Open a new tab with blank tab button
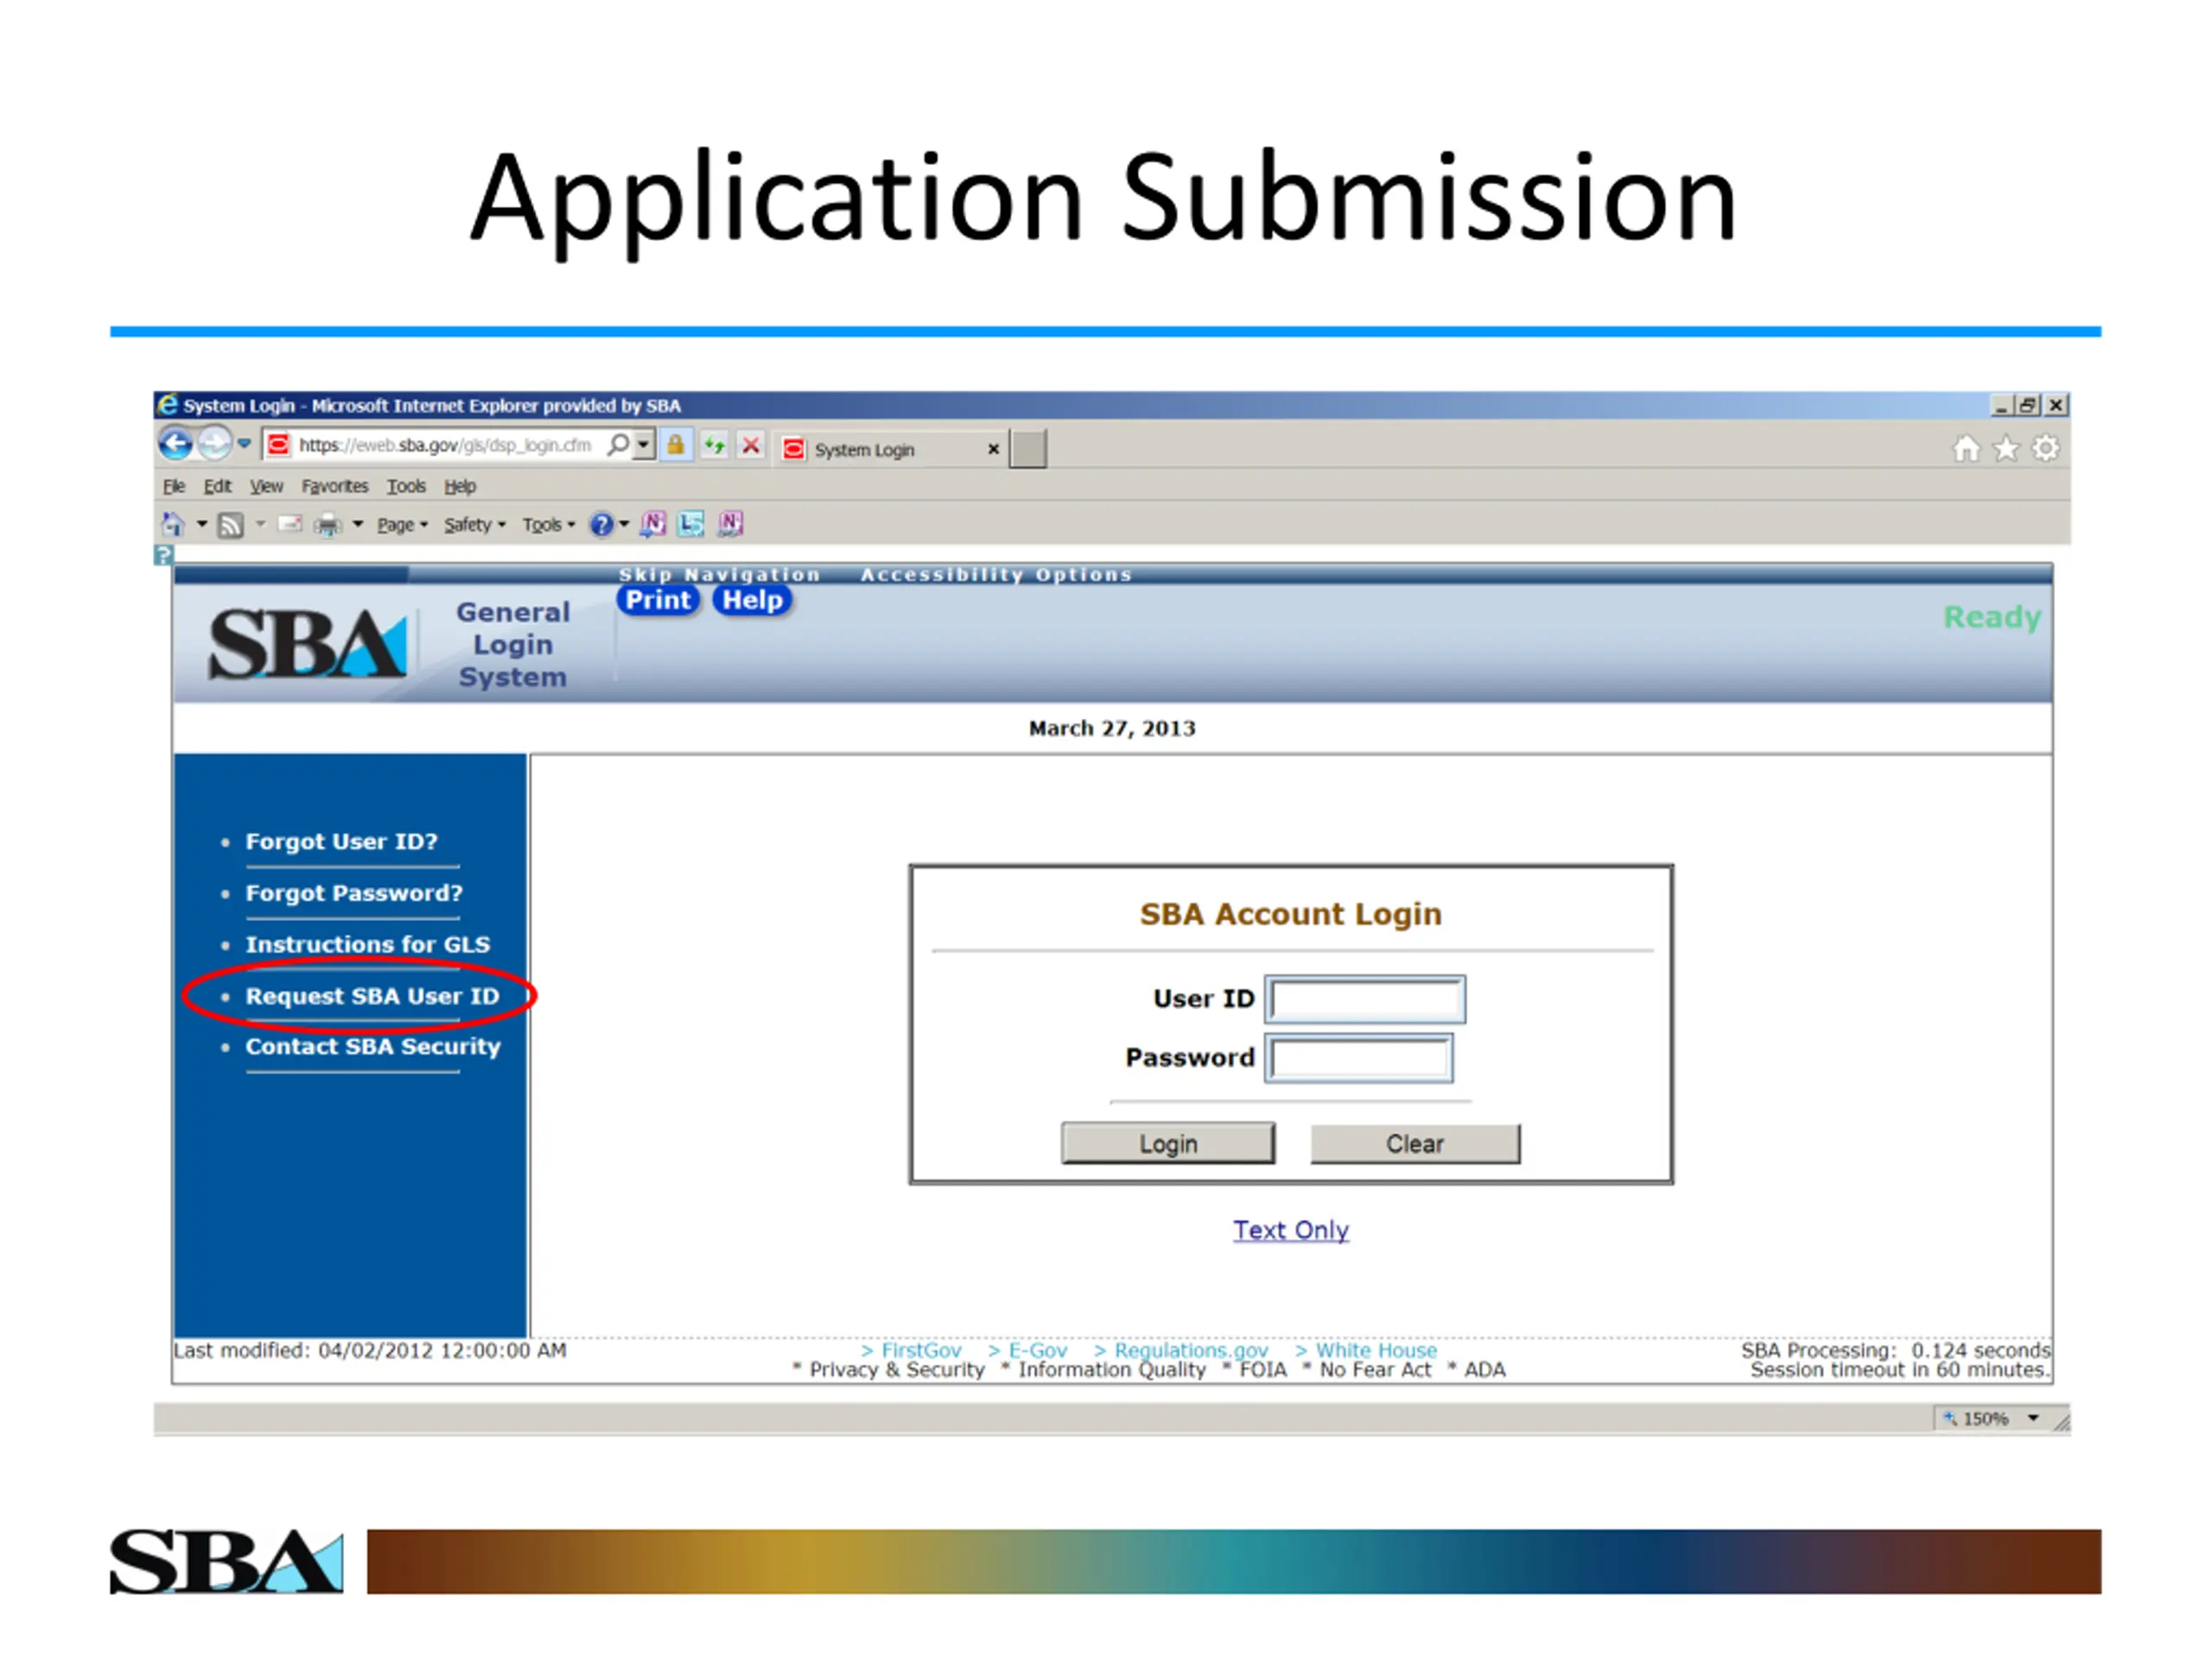Image resolution: width=2212 pixels, height=1659 pixels. [1027, 449]
